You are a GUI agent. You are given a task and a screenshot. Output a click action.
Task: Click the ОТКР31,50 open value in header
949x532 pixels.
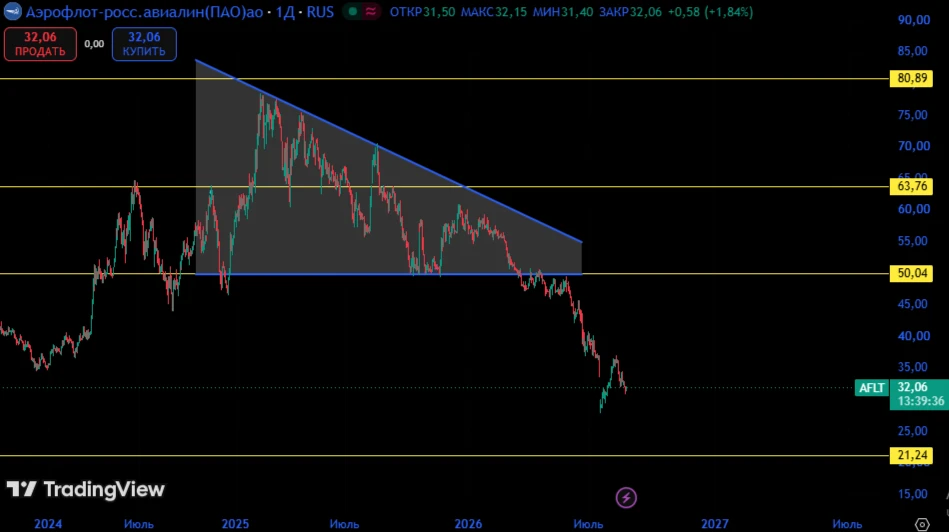click(422, 12)
